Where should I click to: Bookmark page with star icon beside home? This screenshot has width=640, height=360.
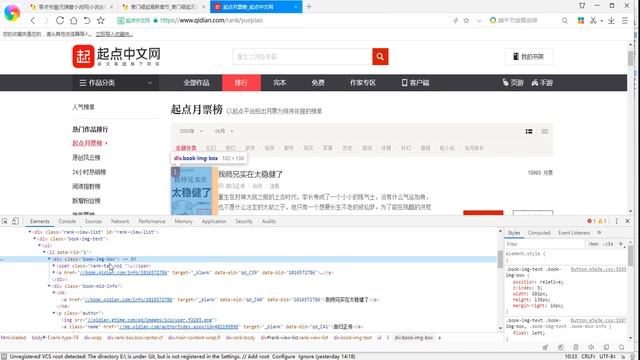pos(101,20)
